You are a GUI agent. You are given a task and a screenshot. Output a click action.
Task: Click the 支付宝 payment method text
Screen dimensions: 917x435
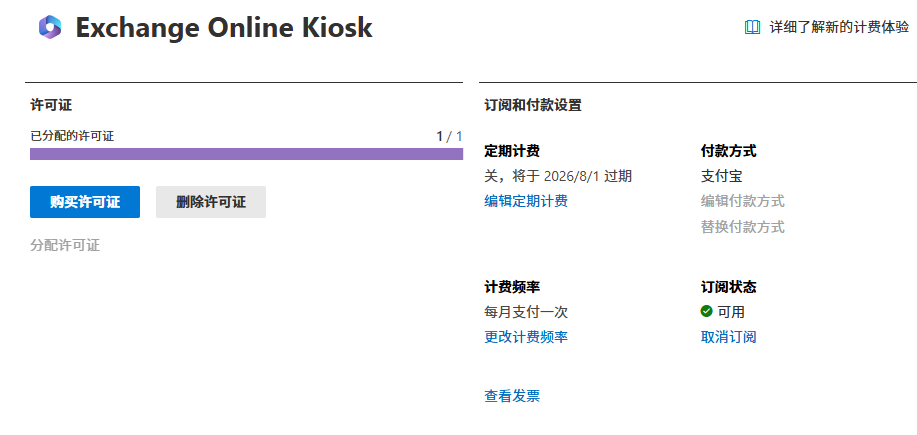[721, 176]
